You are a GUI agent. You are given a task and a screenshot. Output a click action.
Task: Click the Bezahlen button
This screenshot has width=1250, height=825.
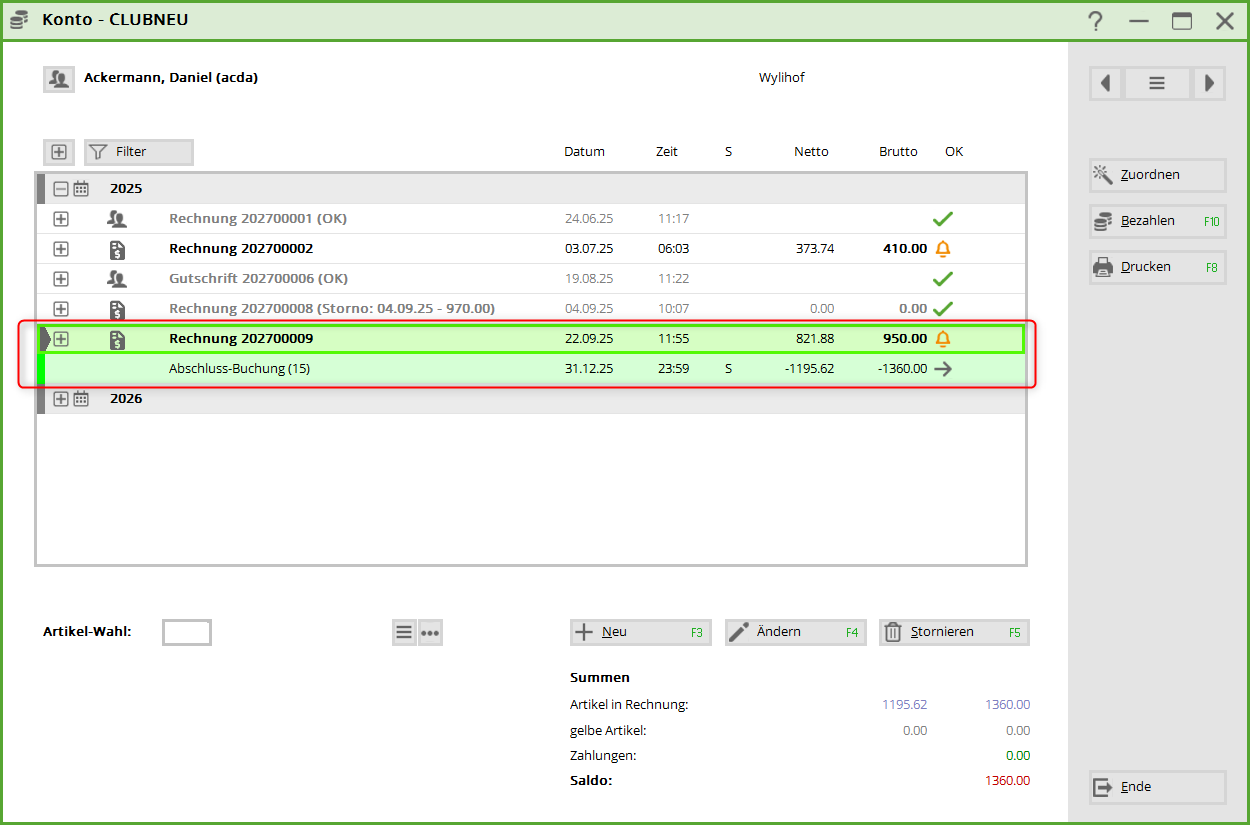click(x=1157, y=221)
